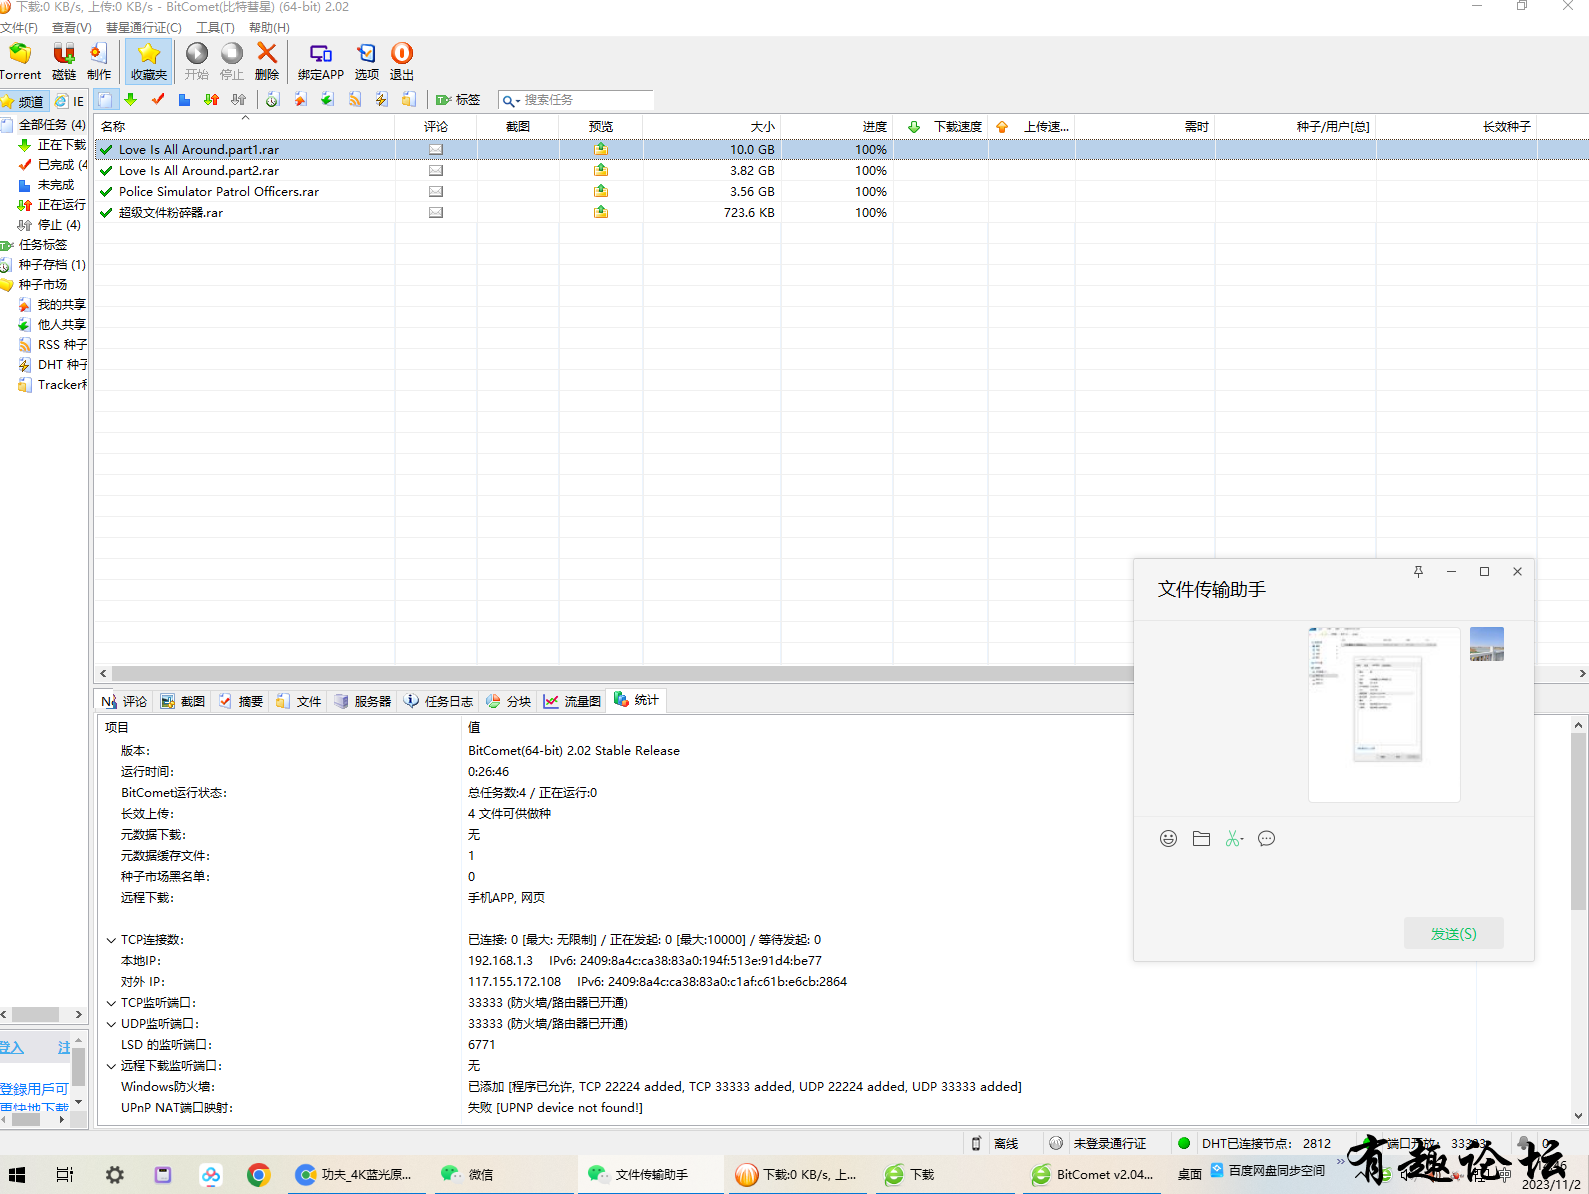Click folder send-file icon in 文件传输助手
The image size is (1589, 1194).
1201,839
